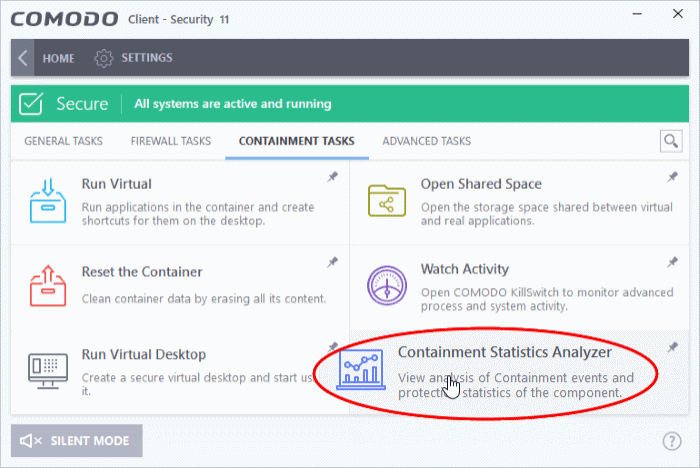Click the Open Shared Space folder icon
The width and height of the screenshot is (700, 468).
(387, 201)
